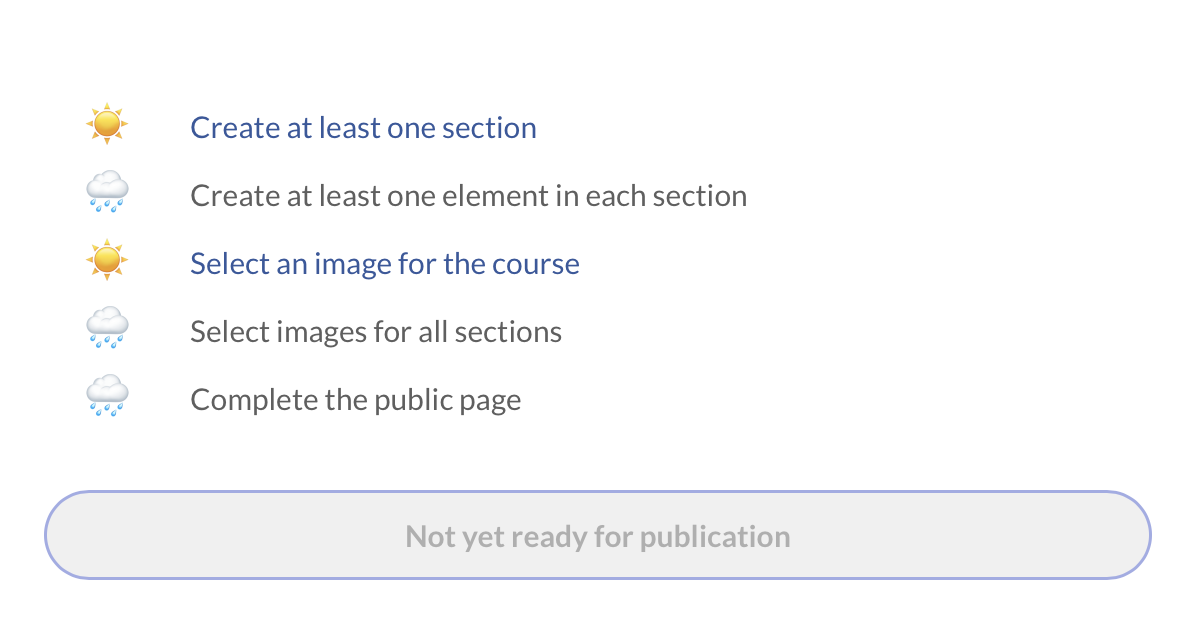Select the completed status sun for course image
This screenshot has height=626, width=1196.
coord(107,261)
